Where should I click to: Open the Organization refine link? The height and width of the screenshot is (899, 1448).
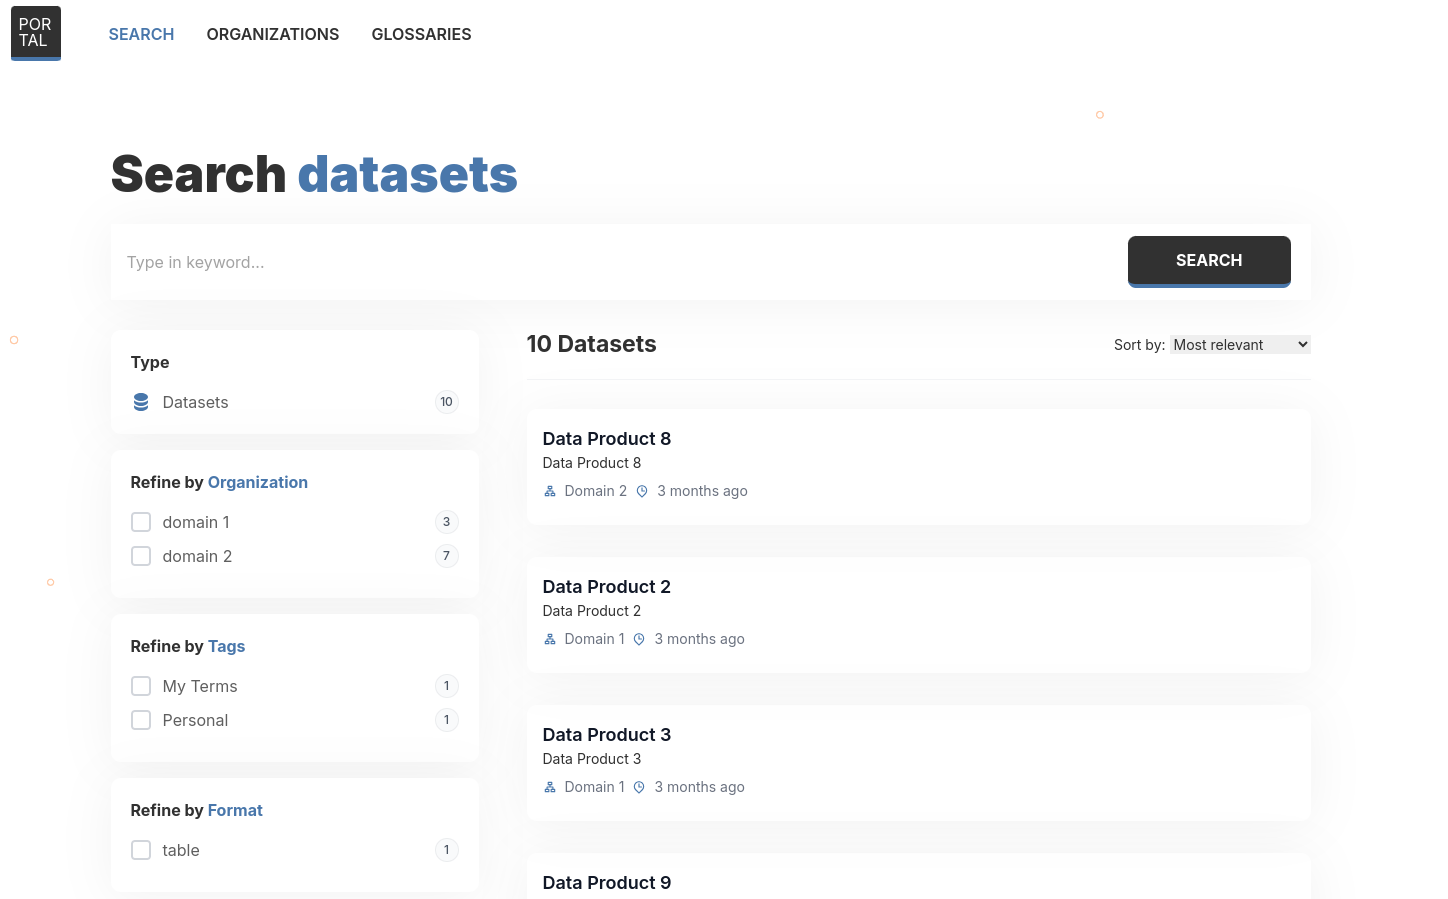(258, 482)
